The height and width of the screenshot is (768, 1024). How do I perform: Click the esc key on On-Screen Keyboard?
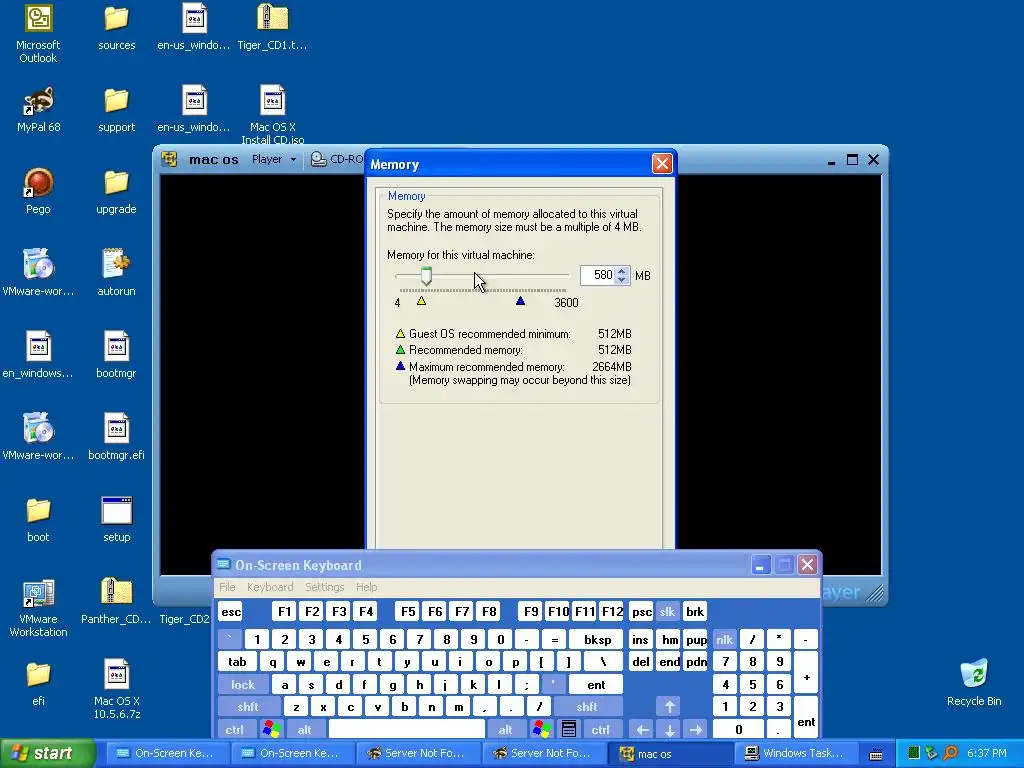[231, 611]
